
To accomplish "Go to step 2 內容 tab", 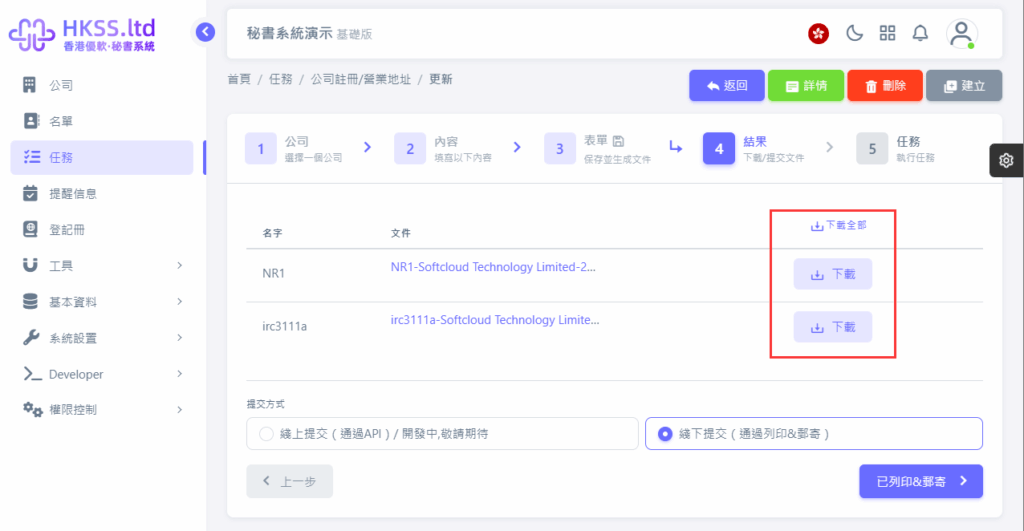I will [443, 149].
